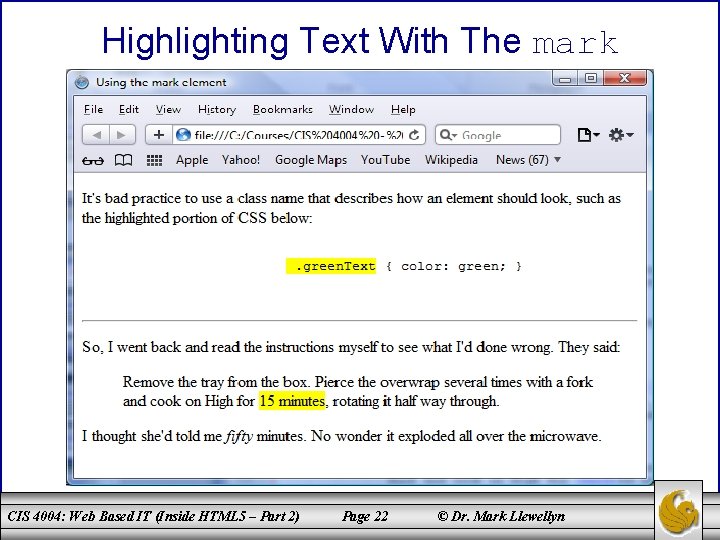Open the Google search magnifier dropdown
Viewport: 720px width, 540px height.
[x=448, y=135]
